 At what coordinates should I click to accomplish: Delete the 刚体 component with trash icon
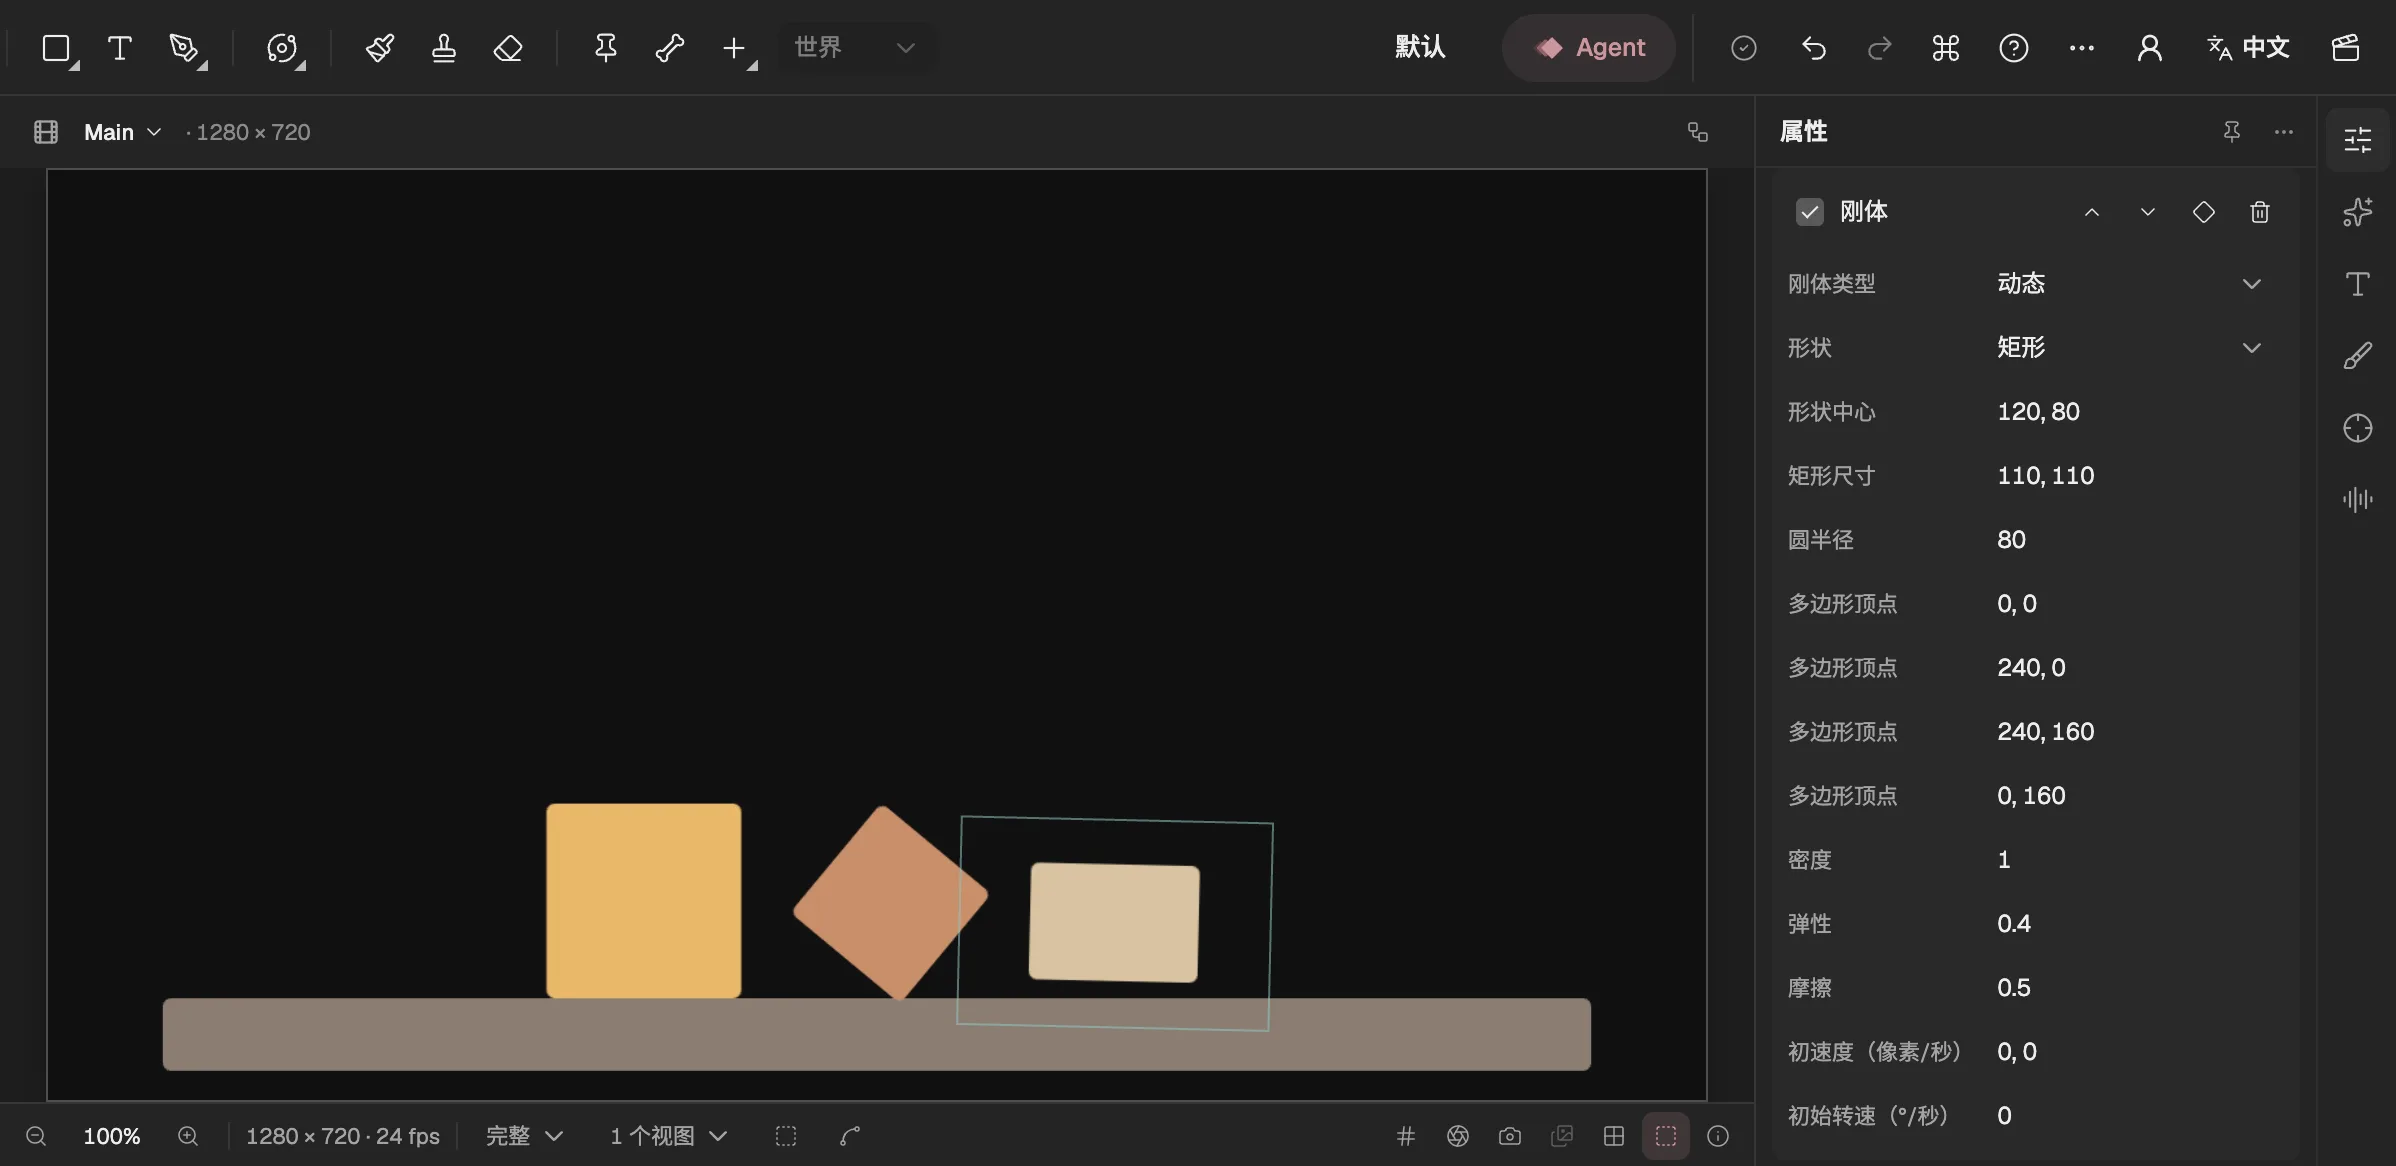[x=2260, y=212]
